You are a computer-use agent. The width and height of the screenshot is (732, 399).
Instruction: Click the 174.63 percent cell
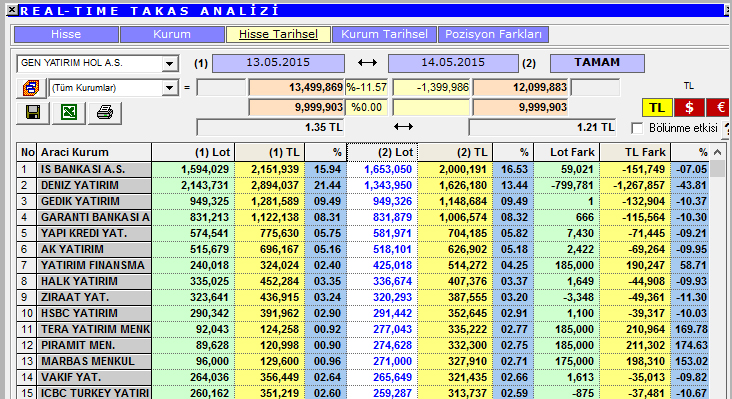(690, 345)
